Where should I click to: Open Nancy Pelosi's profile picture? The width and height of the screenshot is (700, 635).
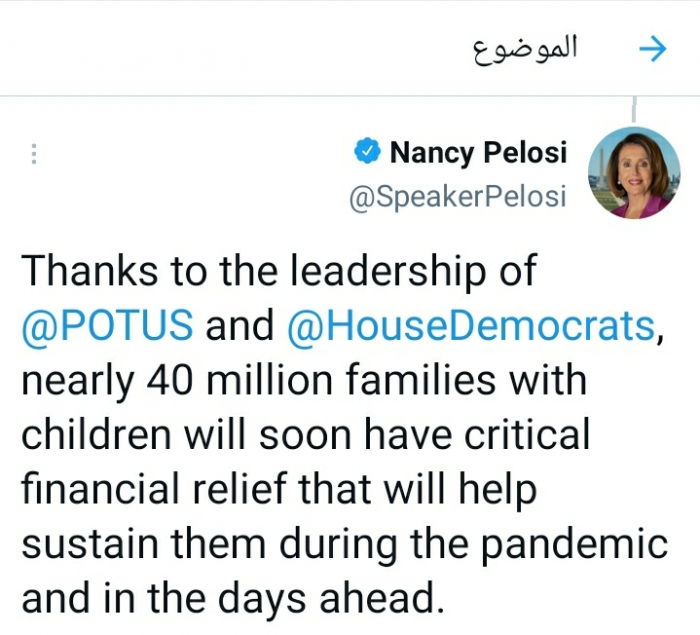(634, 173)
